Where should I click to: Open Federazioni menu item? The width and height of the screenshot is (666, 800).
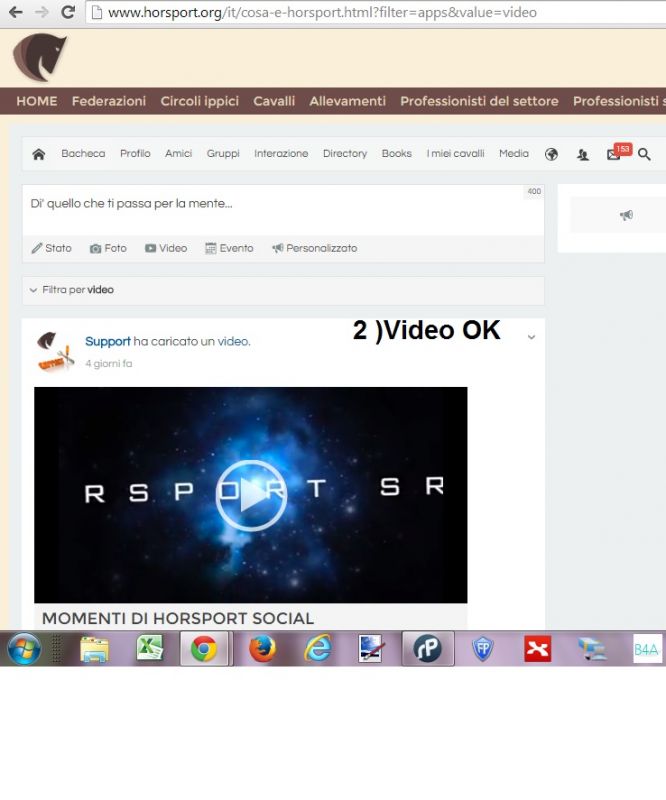coord(109,101)
